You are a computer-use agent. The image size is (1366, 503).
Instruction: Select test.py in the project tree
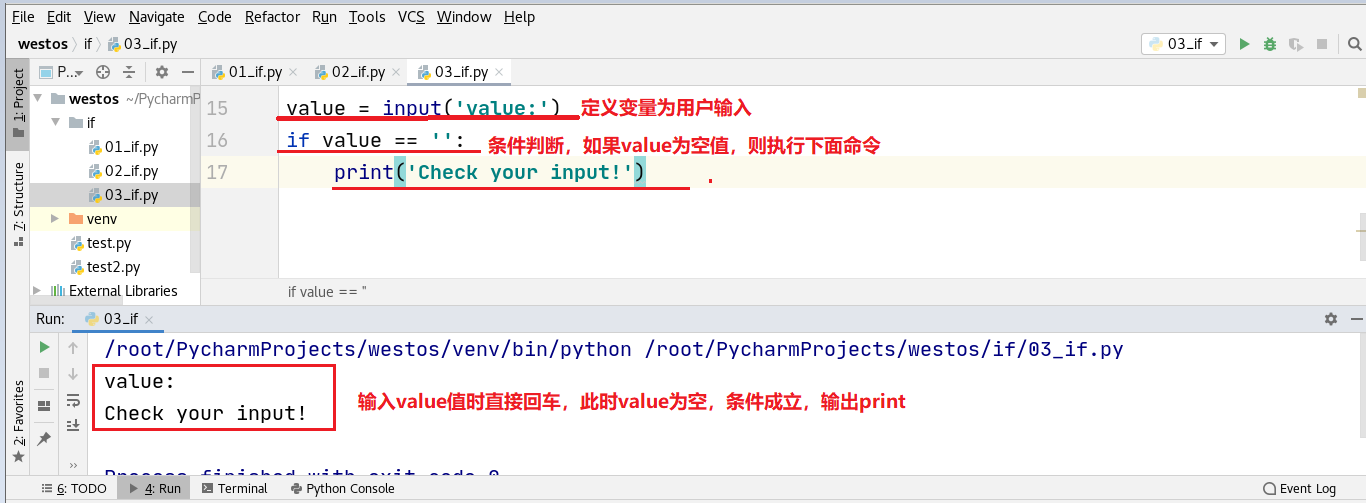100,243
